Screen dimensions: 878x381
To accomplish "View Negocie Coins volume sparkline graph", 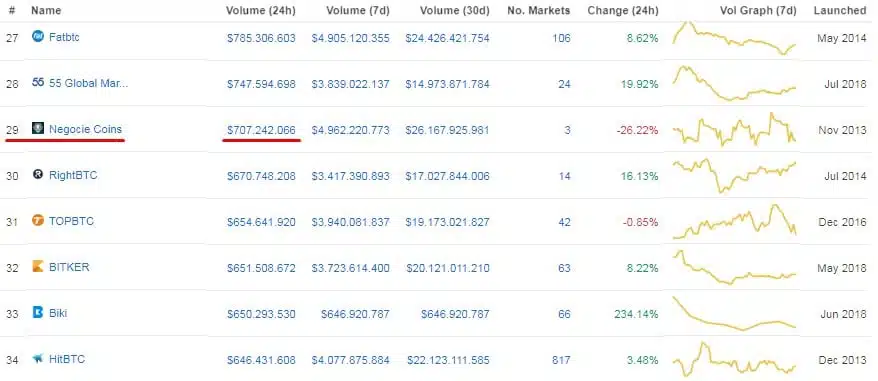I will point(734,130).
